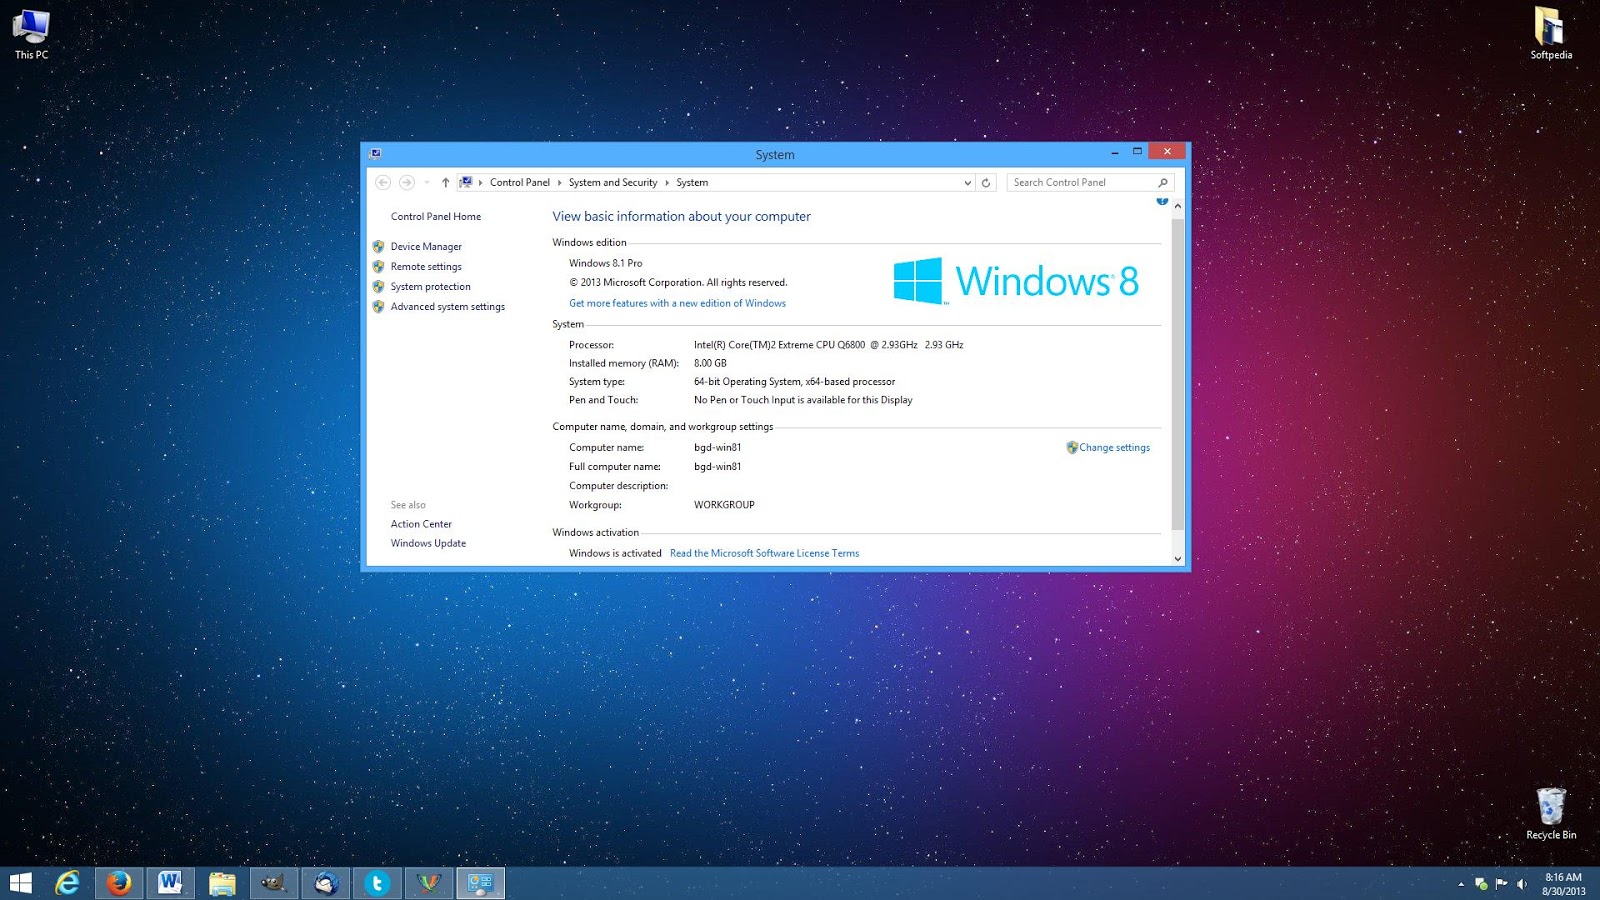
Task: Select the 8.00 GB installed memory value
Action: [710, 363]
